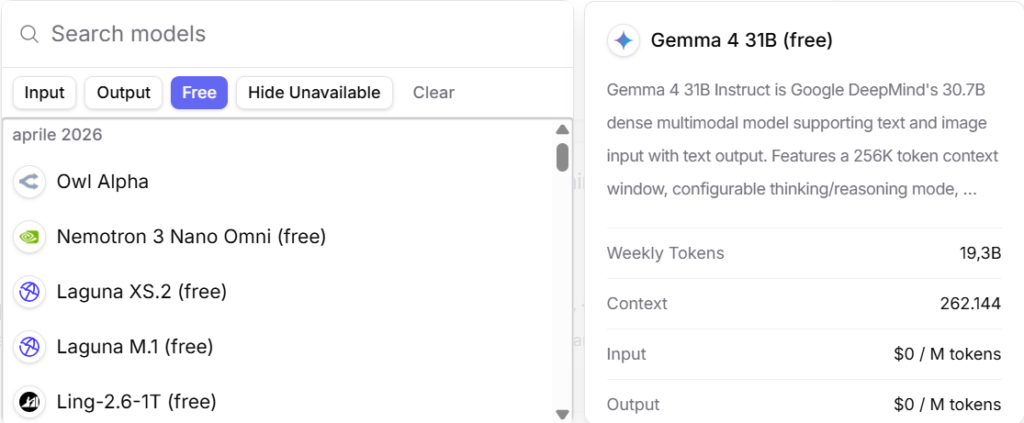
Task: Click the Nvidia Nemotron 3 Nano icon
Action: coord(29,236)
